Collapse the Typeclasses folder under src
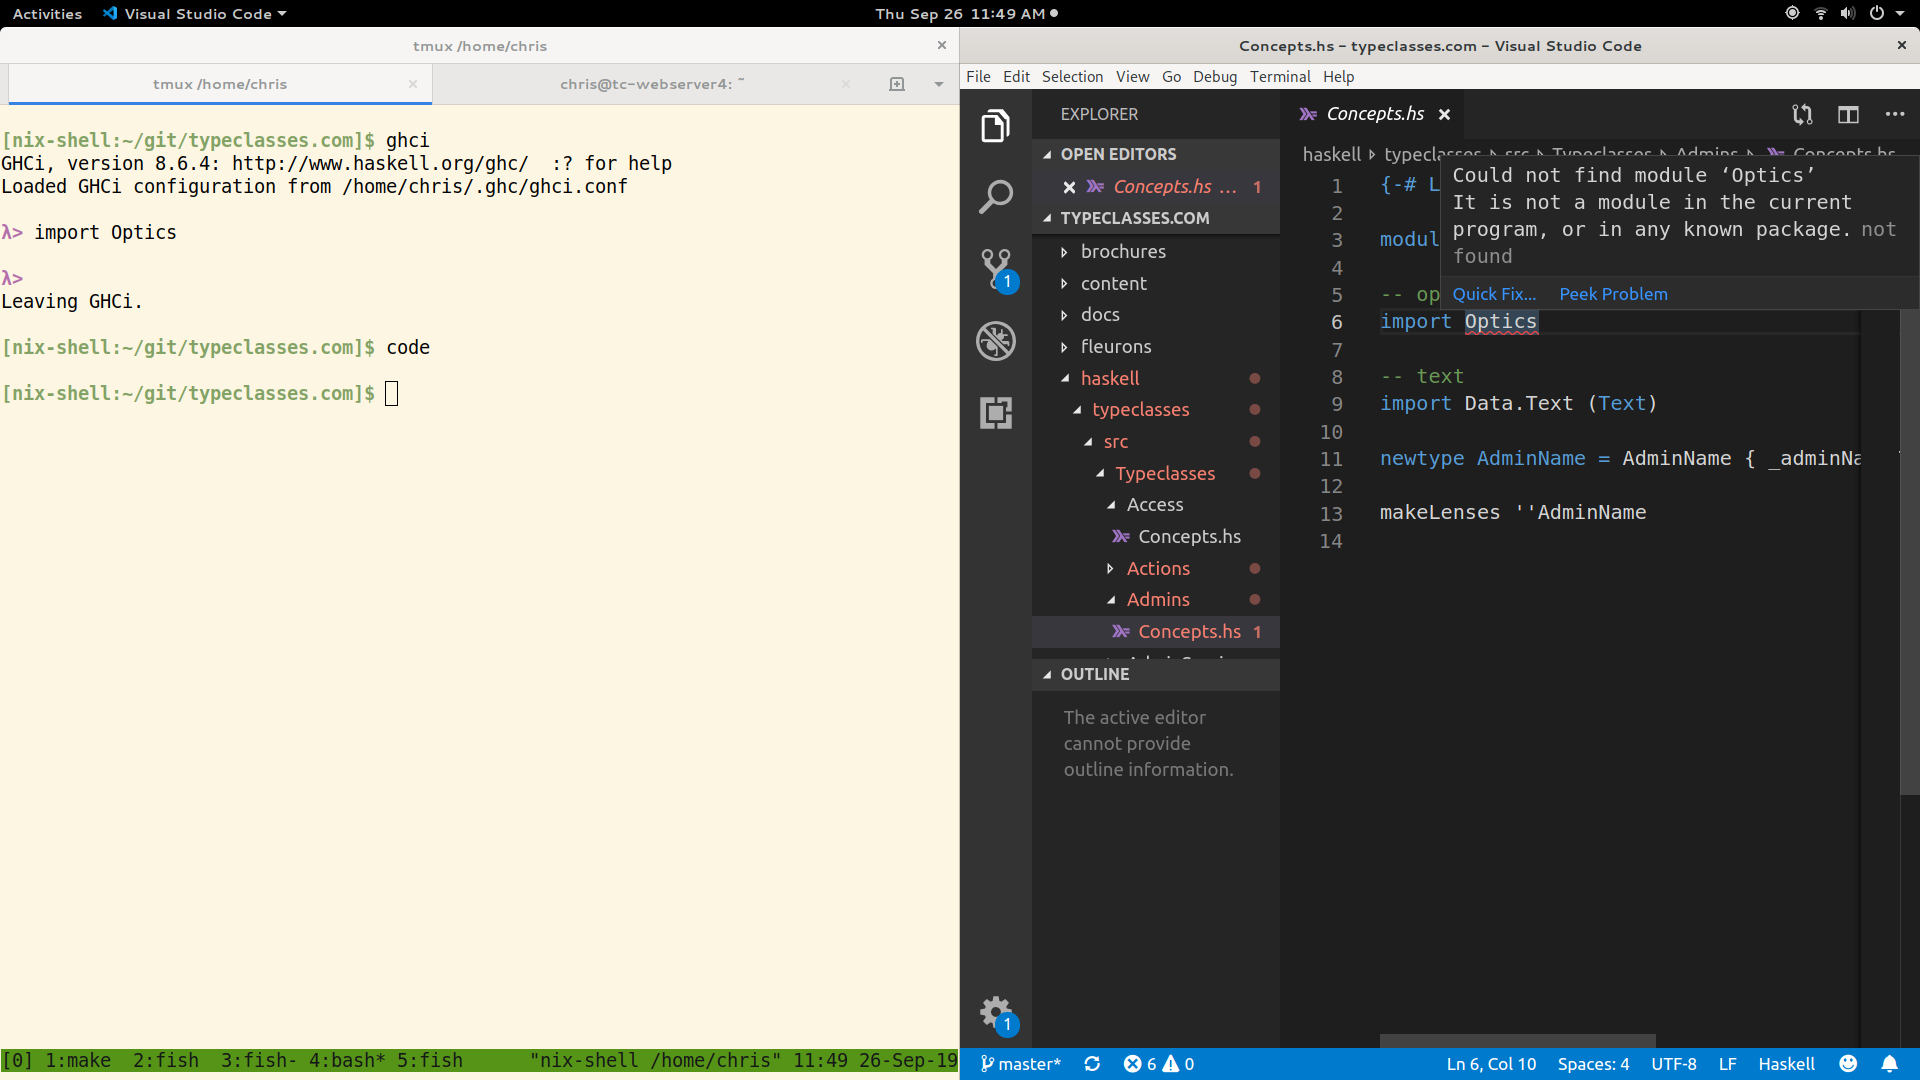 [1156, 474]
